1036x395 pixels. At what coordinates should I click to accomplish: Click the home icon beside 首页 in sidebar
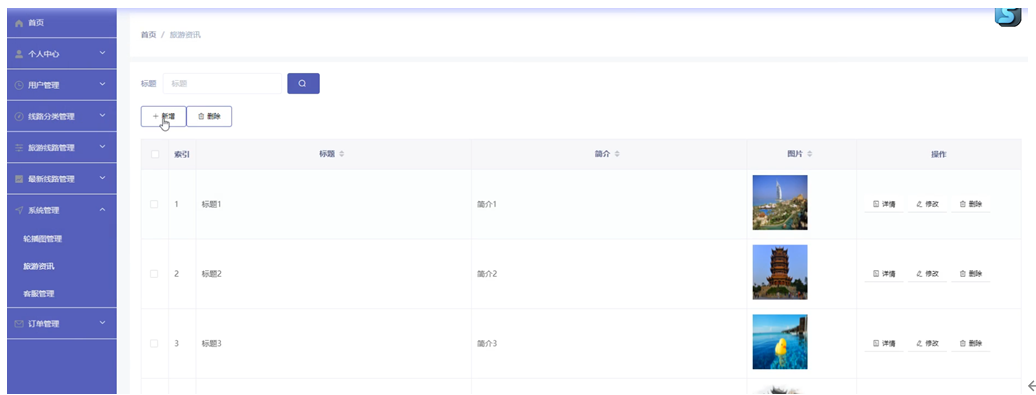[x=19, y=23]
